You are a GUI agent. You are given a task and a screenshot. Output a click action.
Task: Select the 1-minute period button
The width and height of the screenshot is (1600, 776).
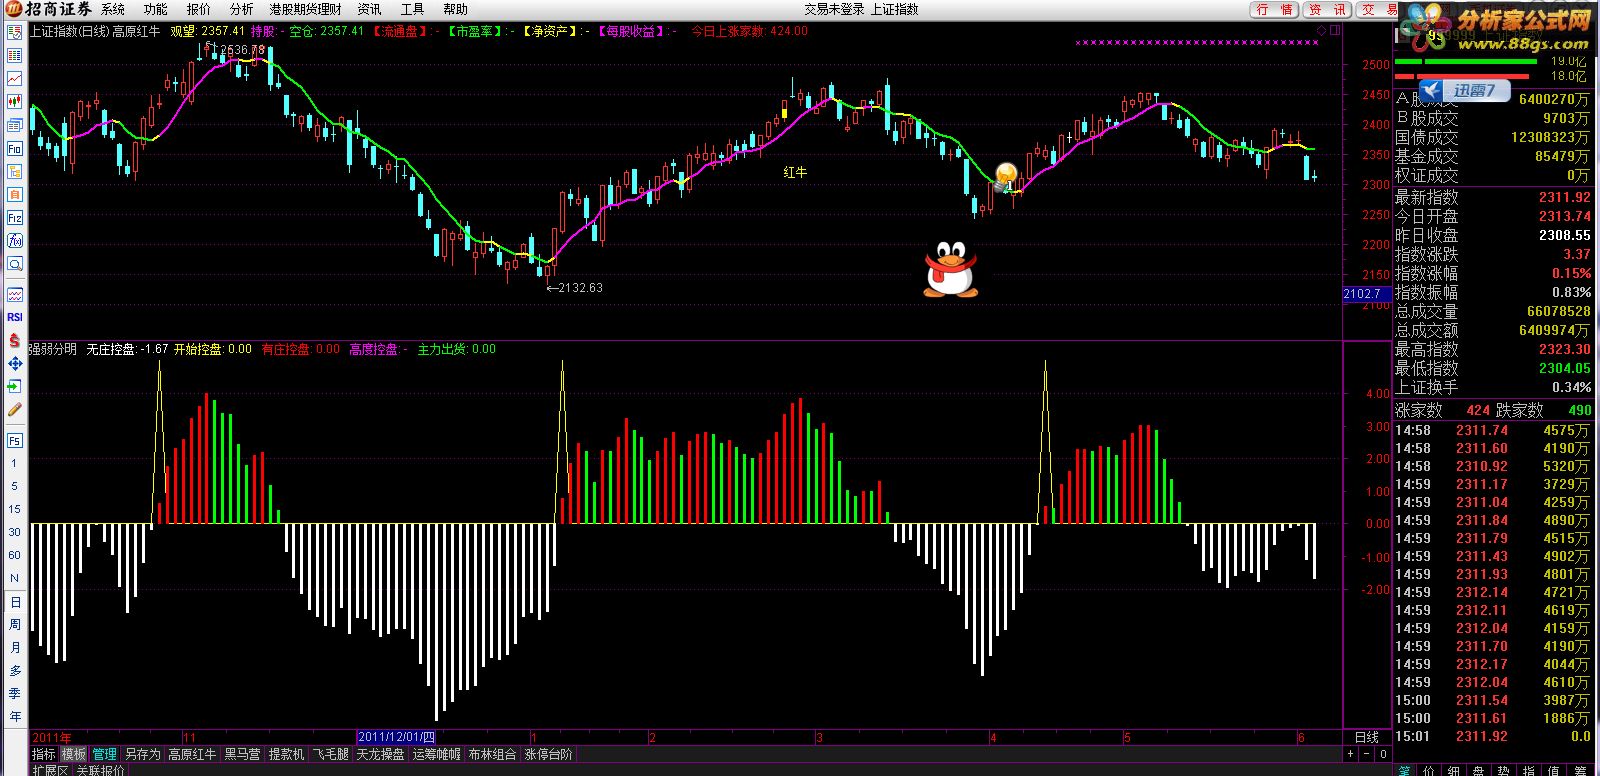(14, 463)
